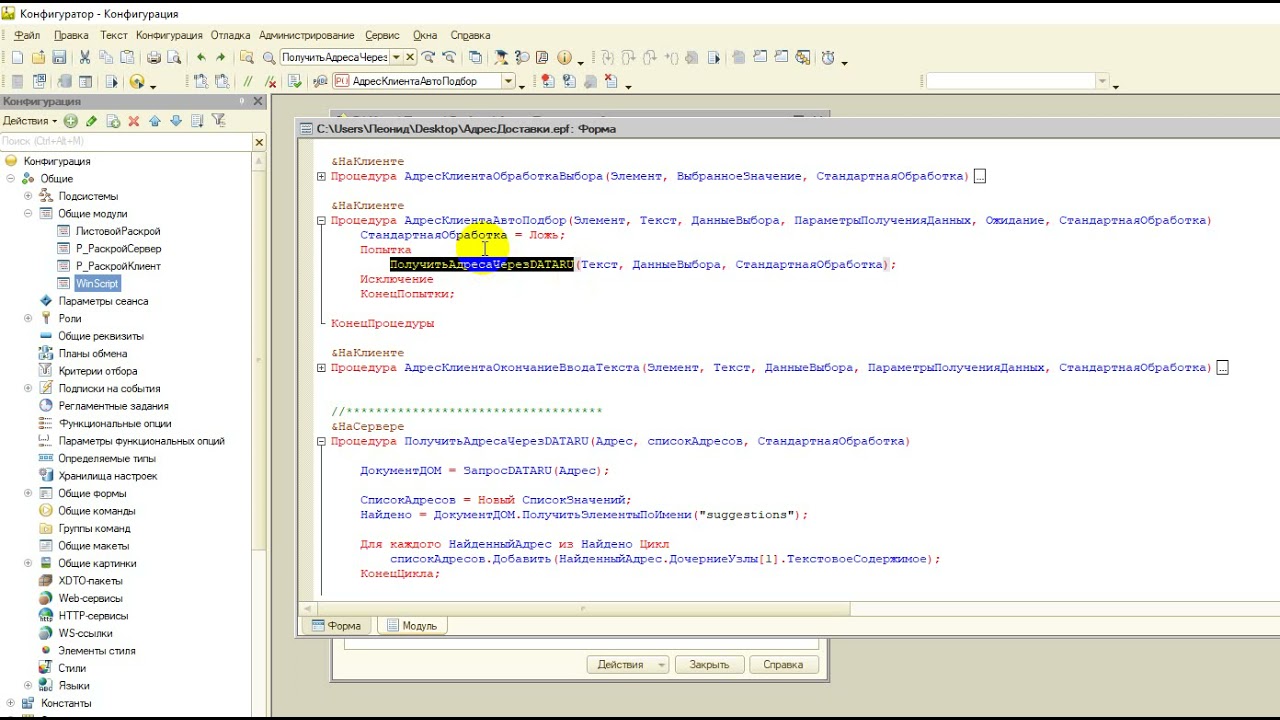This screenshot has height=720, width=1280.
Task: Click the magnifier Find icon
Action: 268,58
